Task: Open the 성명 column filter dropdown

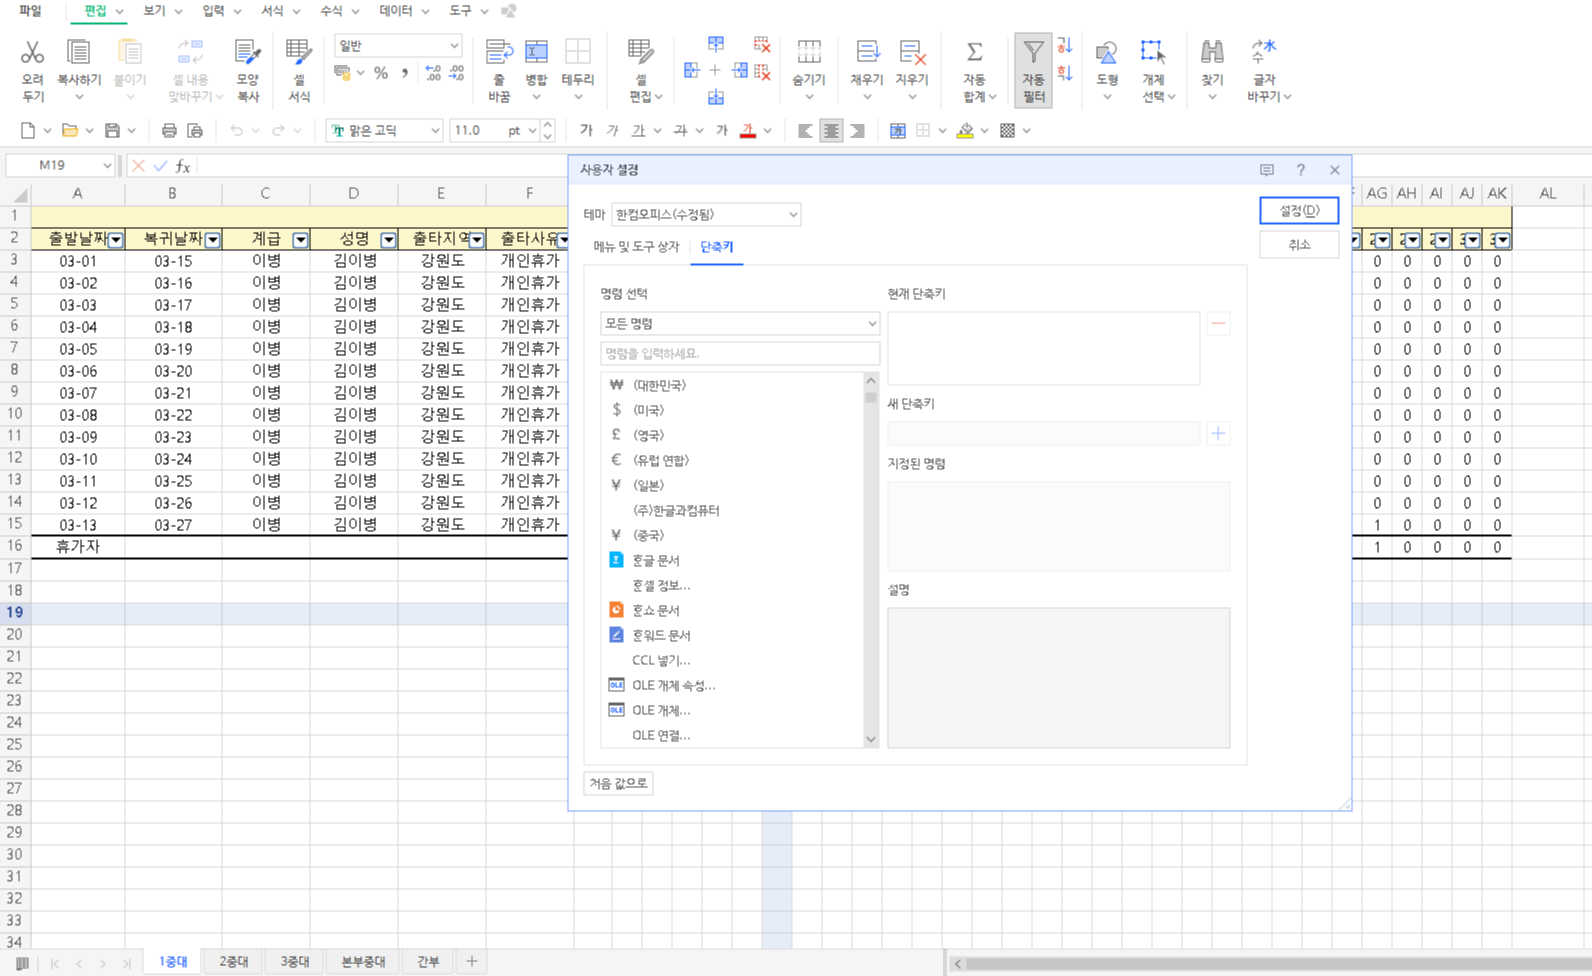Action: 388,240
